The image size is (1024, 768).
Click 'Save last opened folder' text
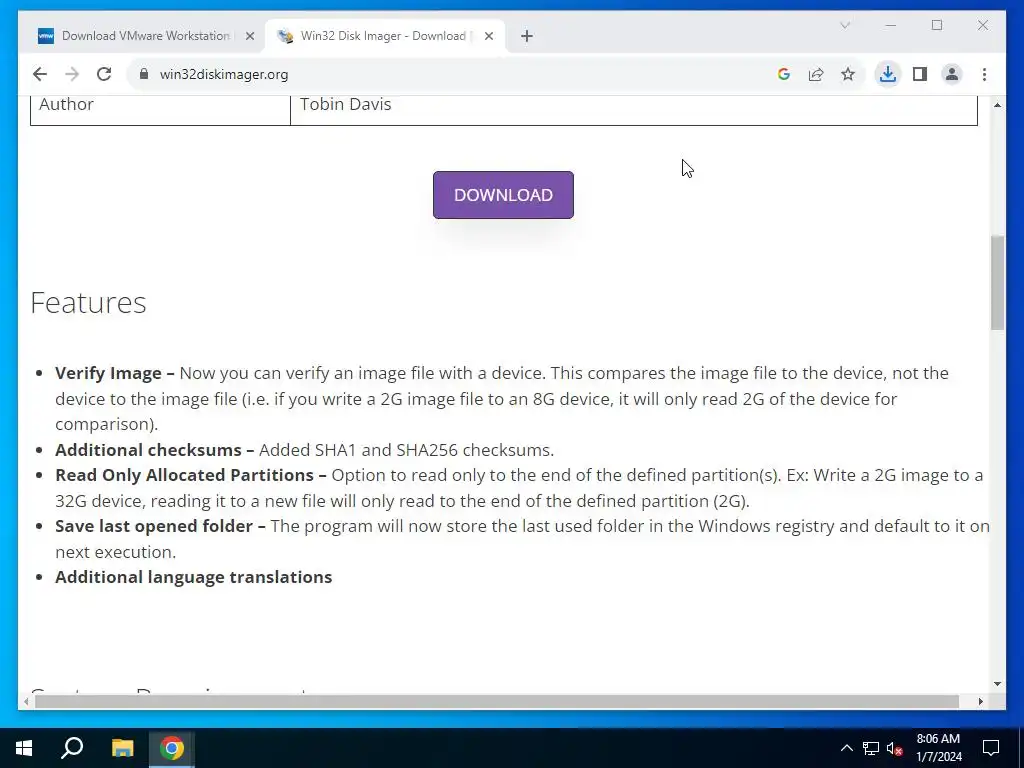[153, 526]
